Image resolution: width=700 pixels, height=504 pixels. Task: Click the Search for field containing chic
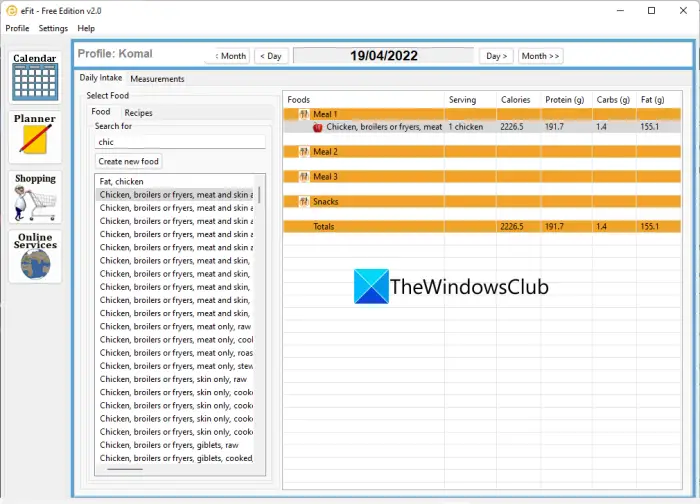(x=180, y=142)
